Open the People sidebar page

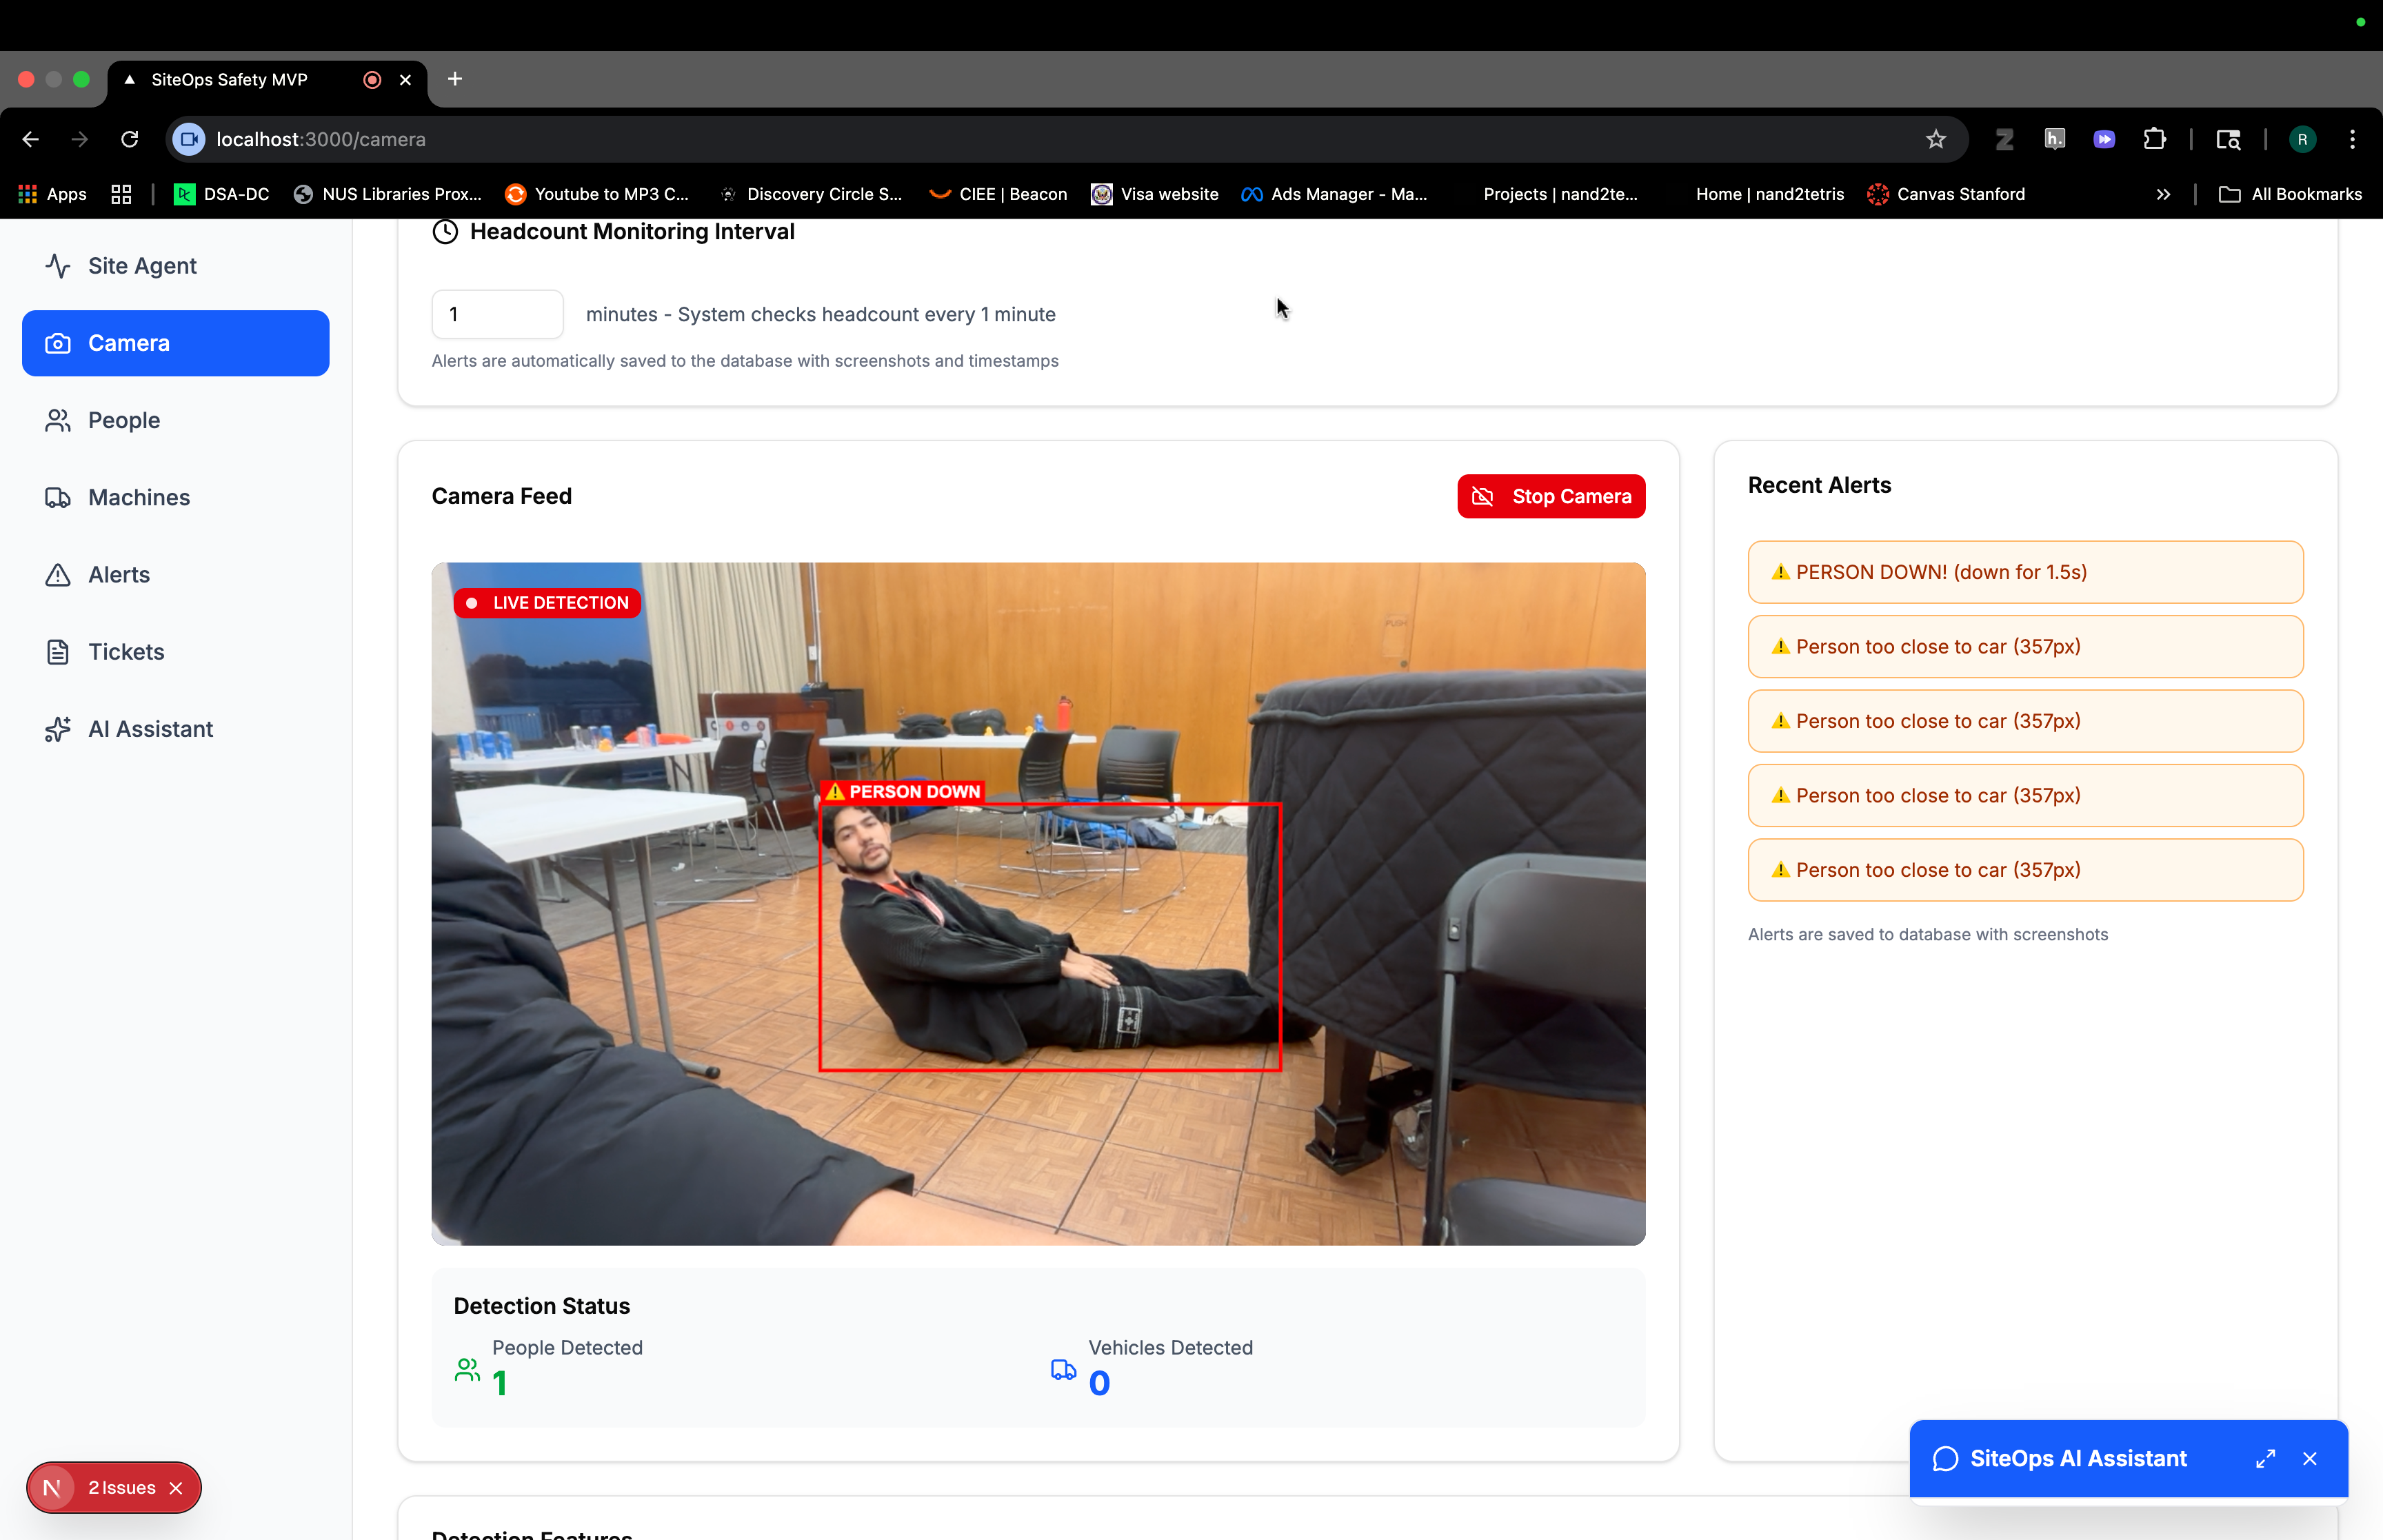(123, 420)
